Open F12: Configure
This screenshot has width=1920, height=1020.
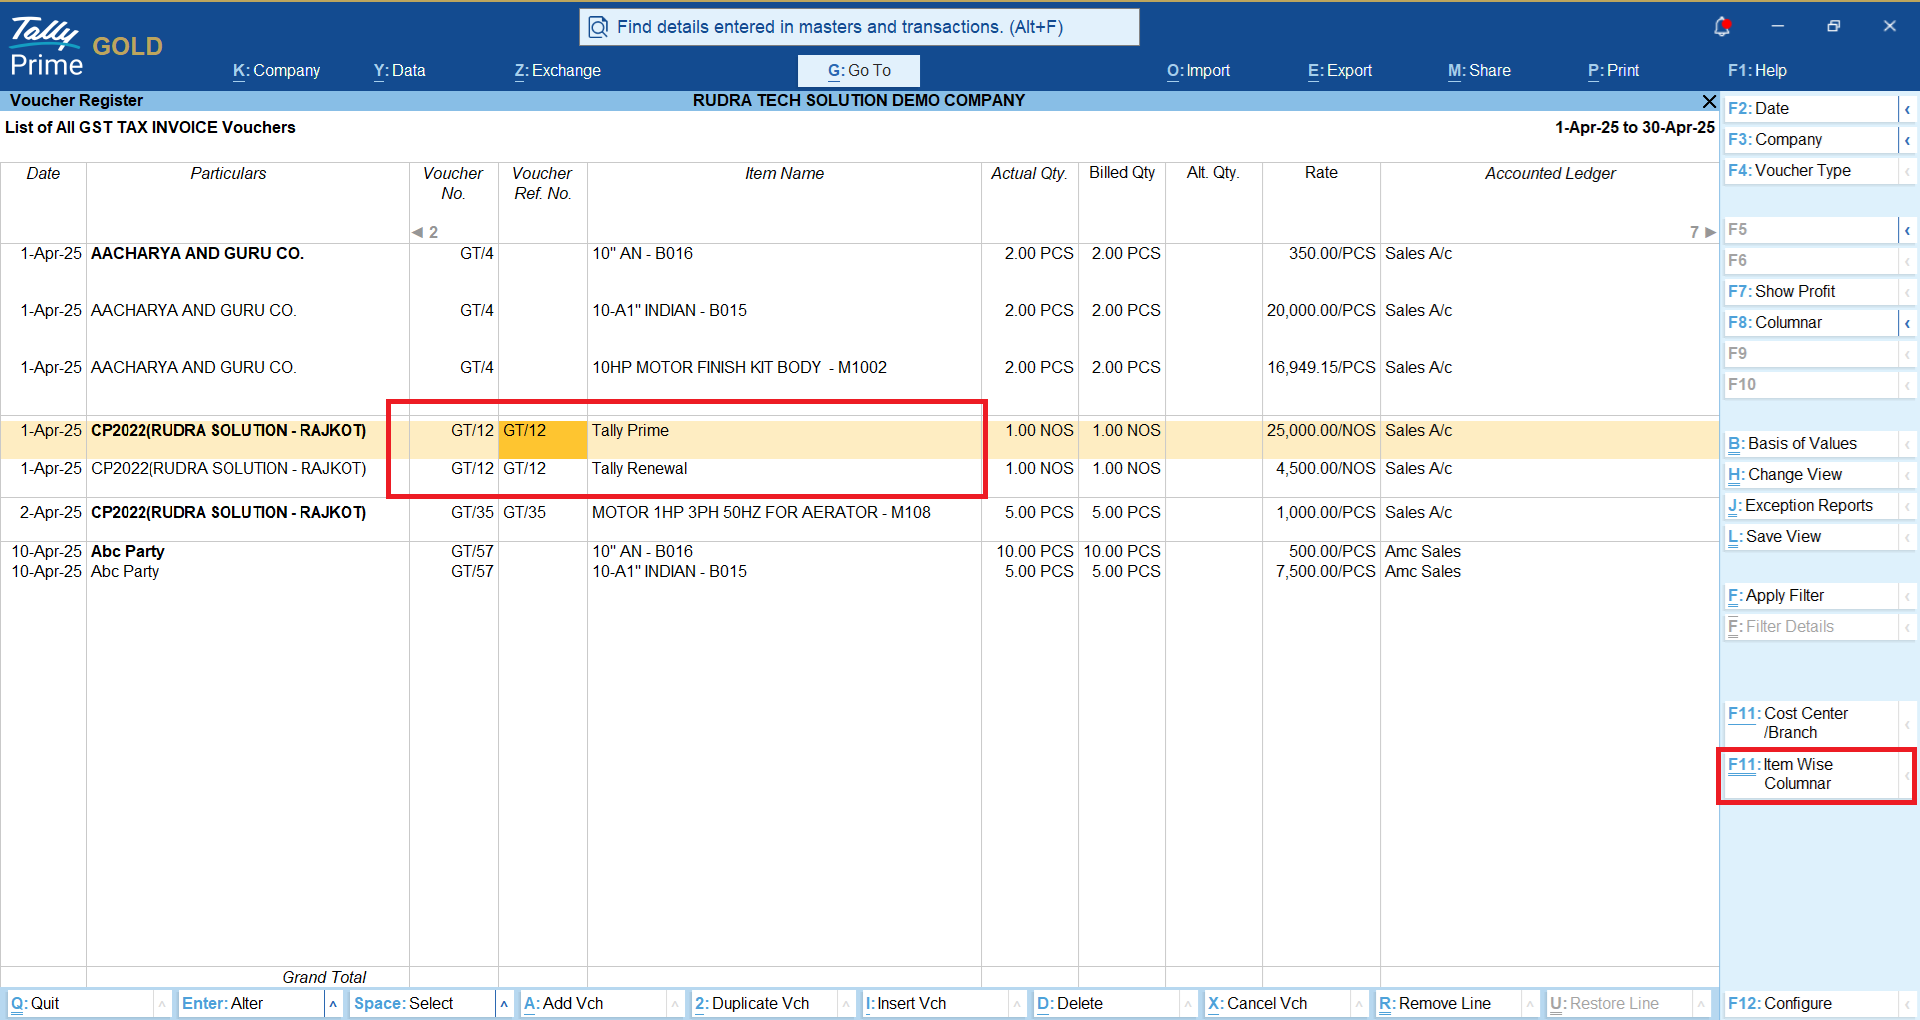click(1811, 1004)
